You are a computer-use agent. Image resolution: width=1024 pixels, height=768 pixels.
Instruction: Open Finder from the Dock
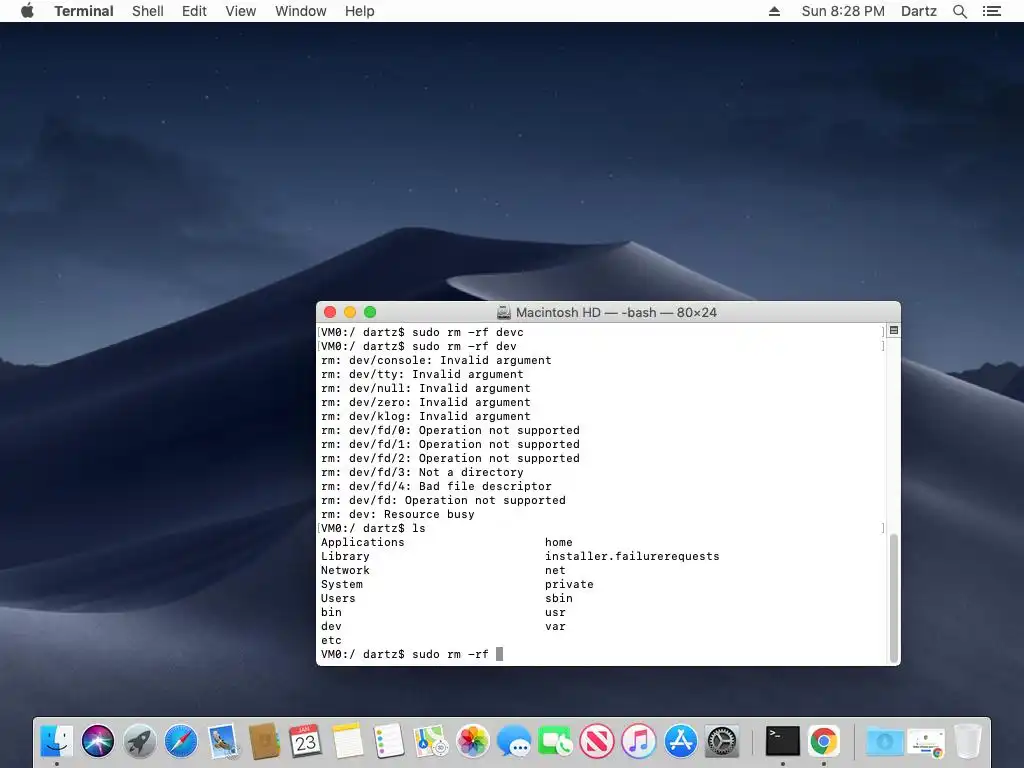click(57, 741)
